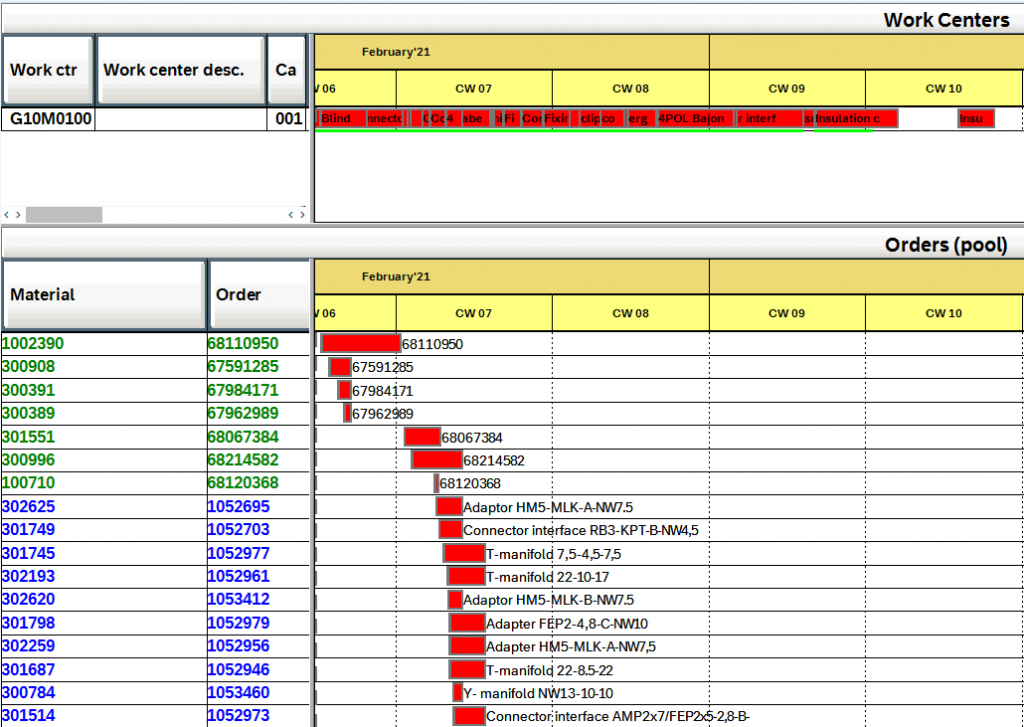
Task: Select red bar beside T-manifold 7,5-4,5-7,5
Action: pyautogui.click(x=465, y=553)
